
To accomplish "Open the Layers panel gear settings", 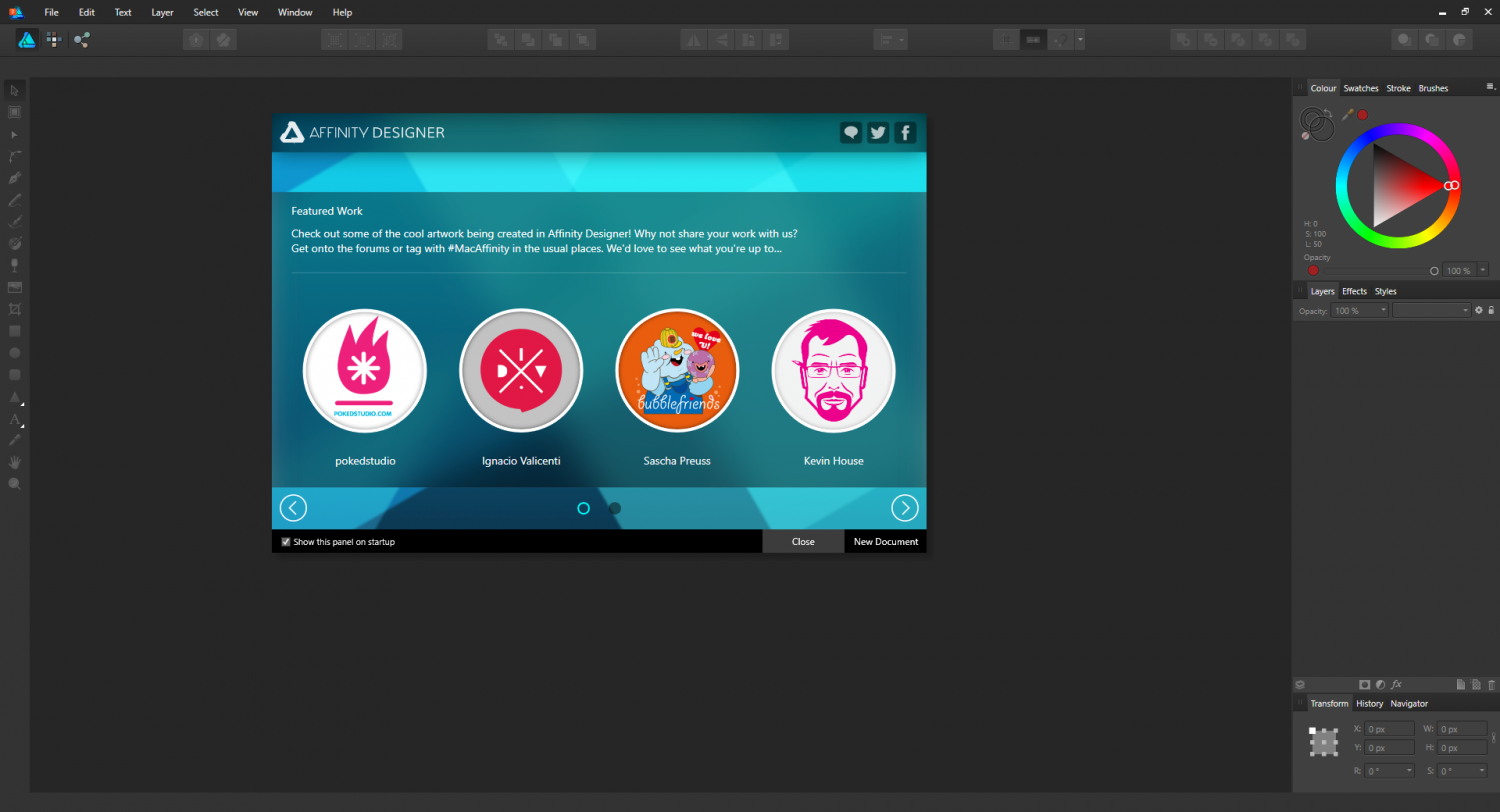I will (1479, 310).
